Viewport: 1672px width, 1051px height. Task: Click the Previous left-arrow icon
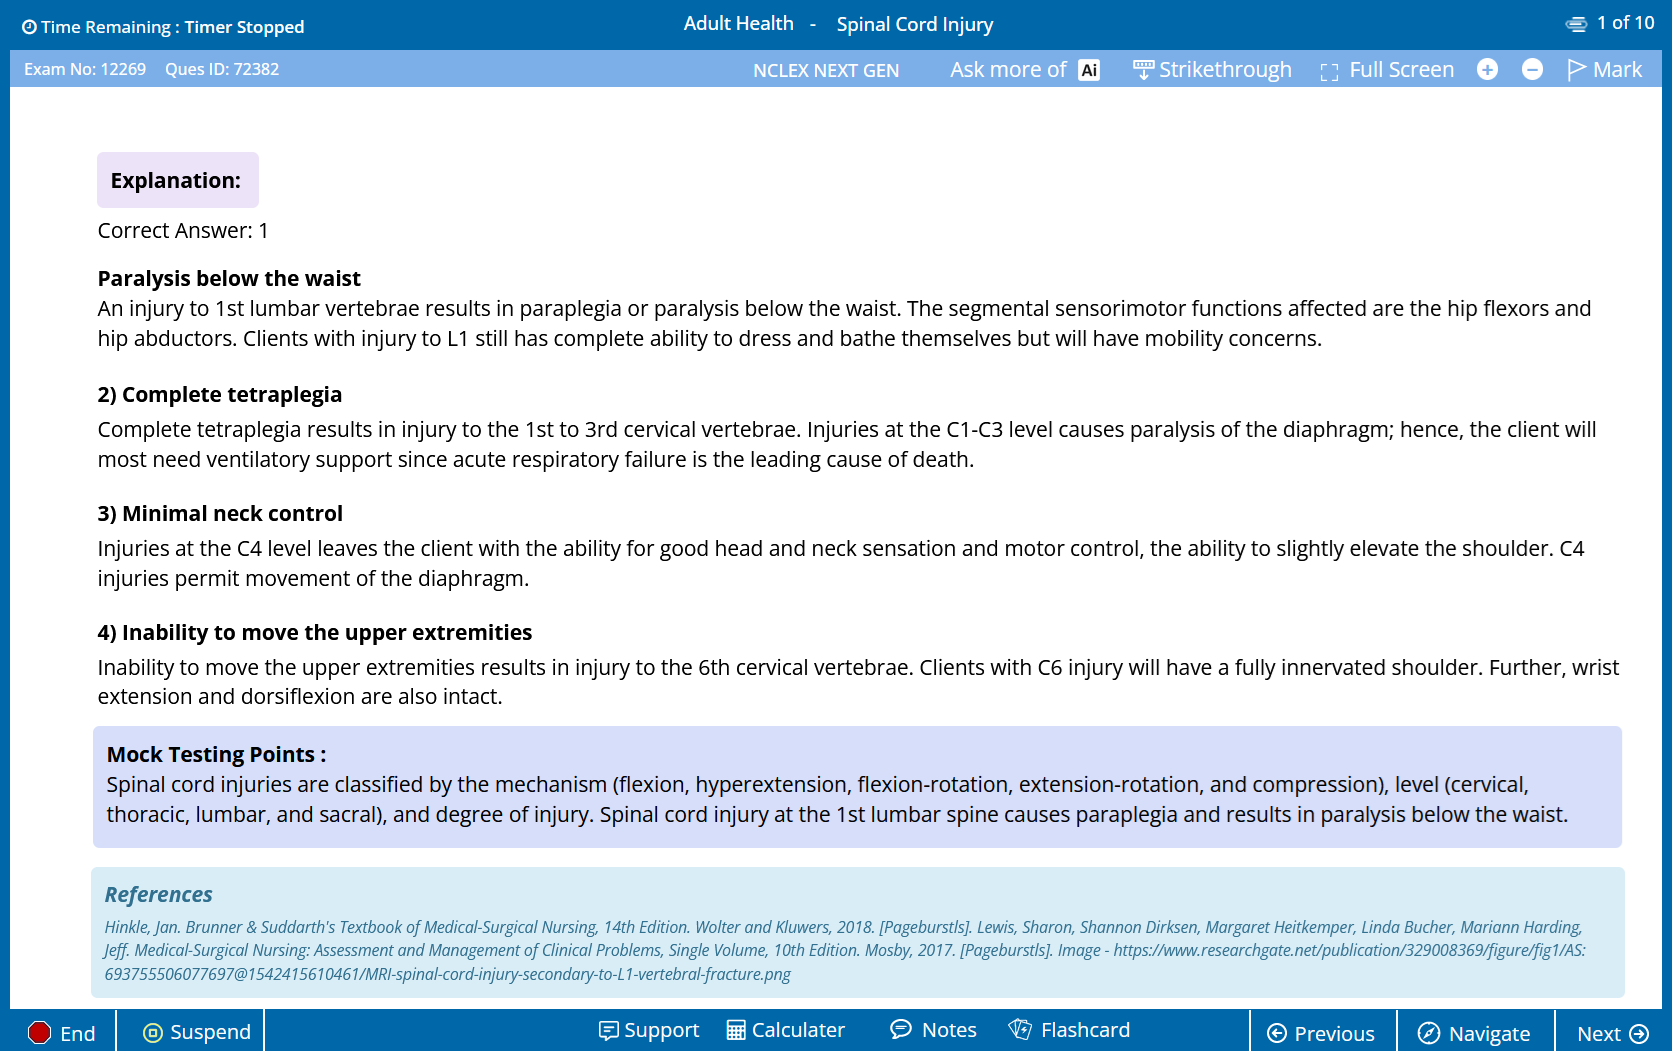click(1277, 1034)
